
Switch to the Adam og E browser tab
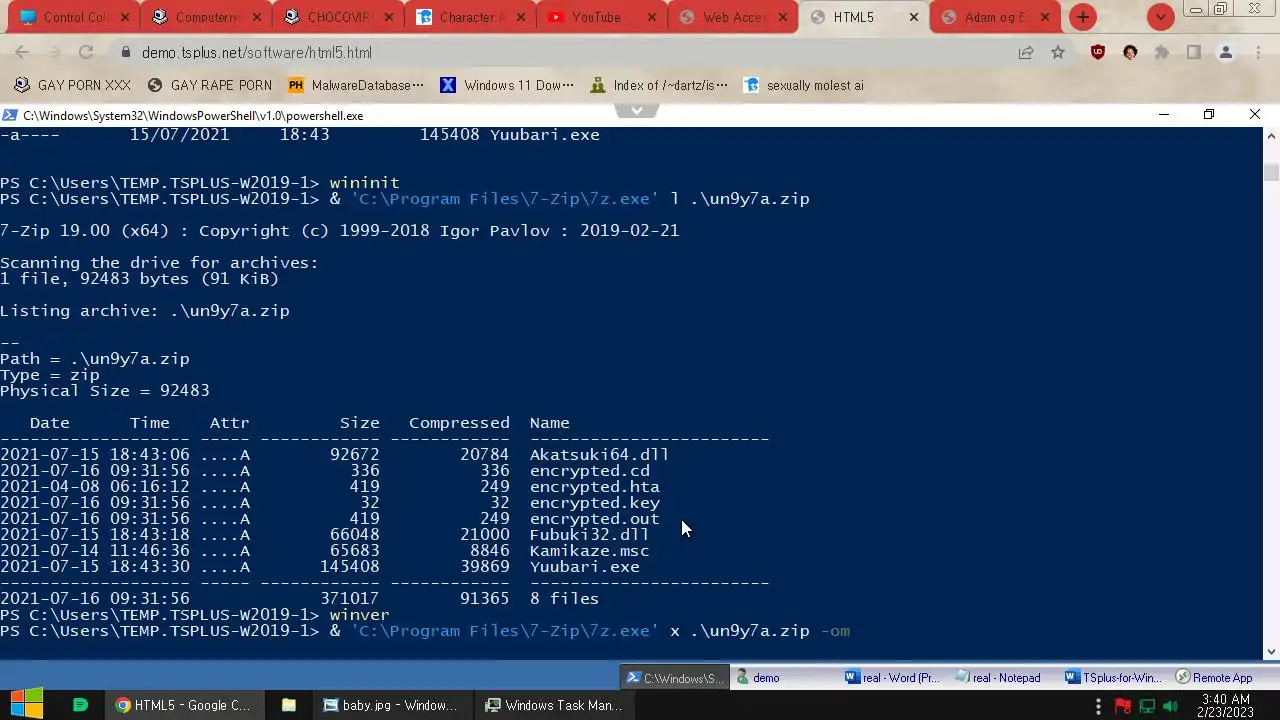[x=995, y=17]
